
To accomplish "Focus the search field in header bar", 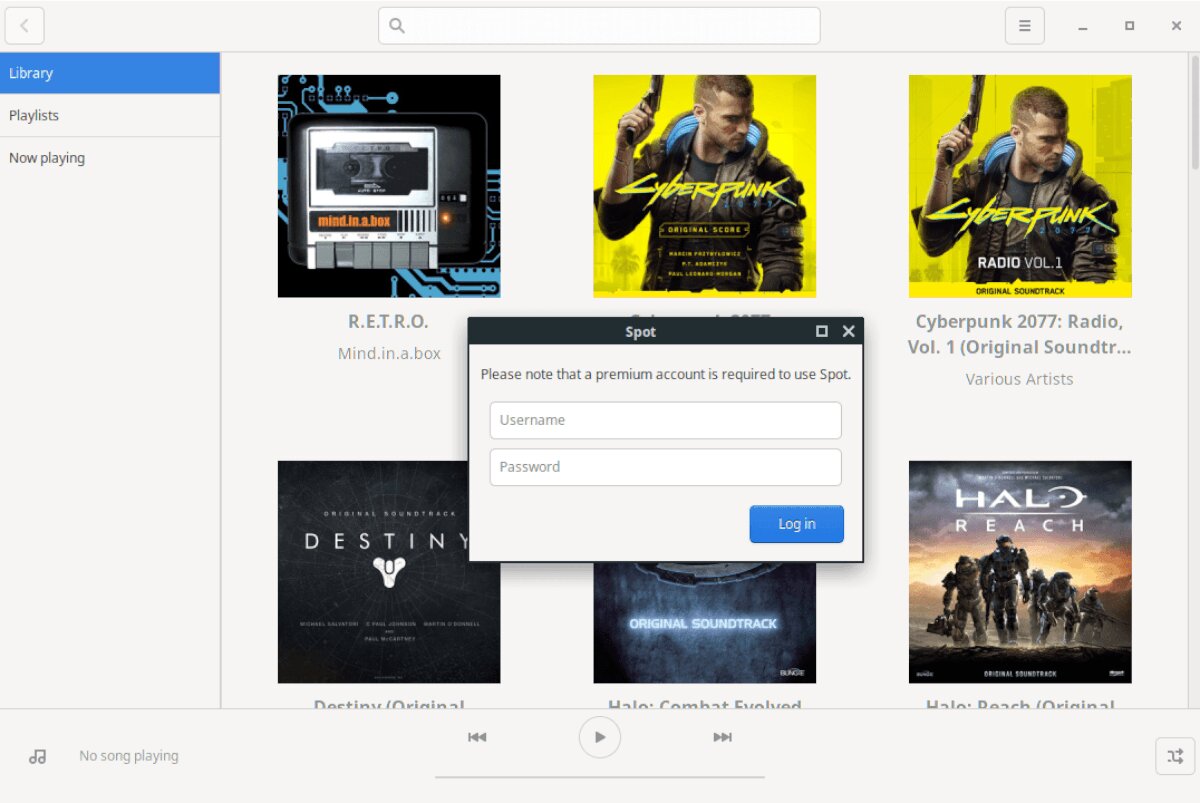I will click(599, 26).
